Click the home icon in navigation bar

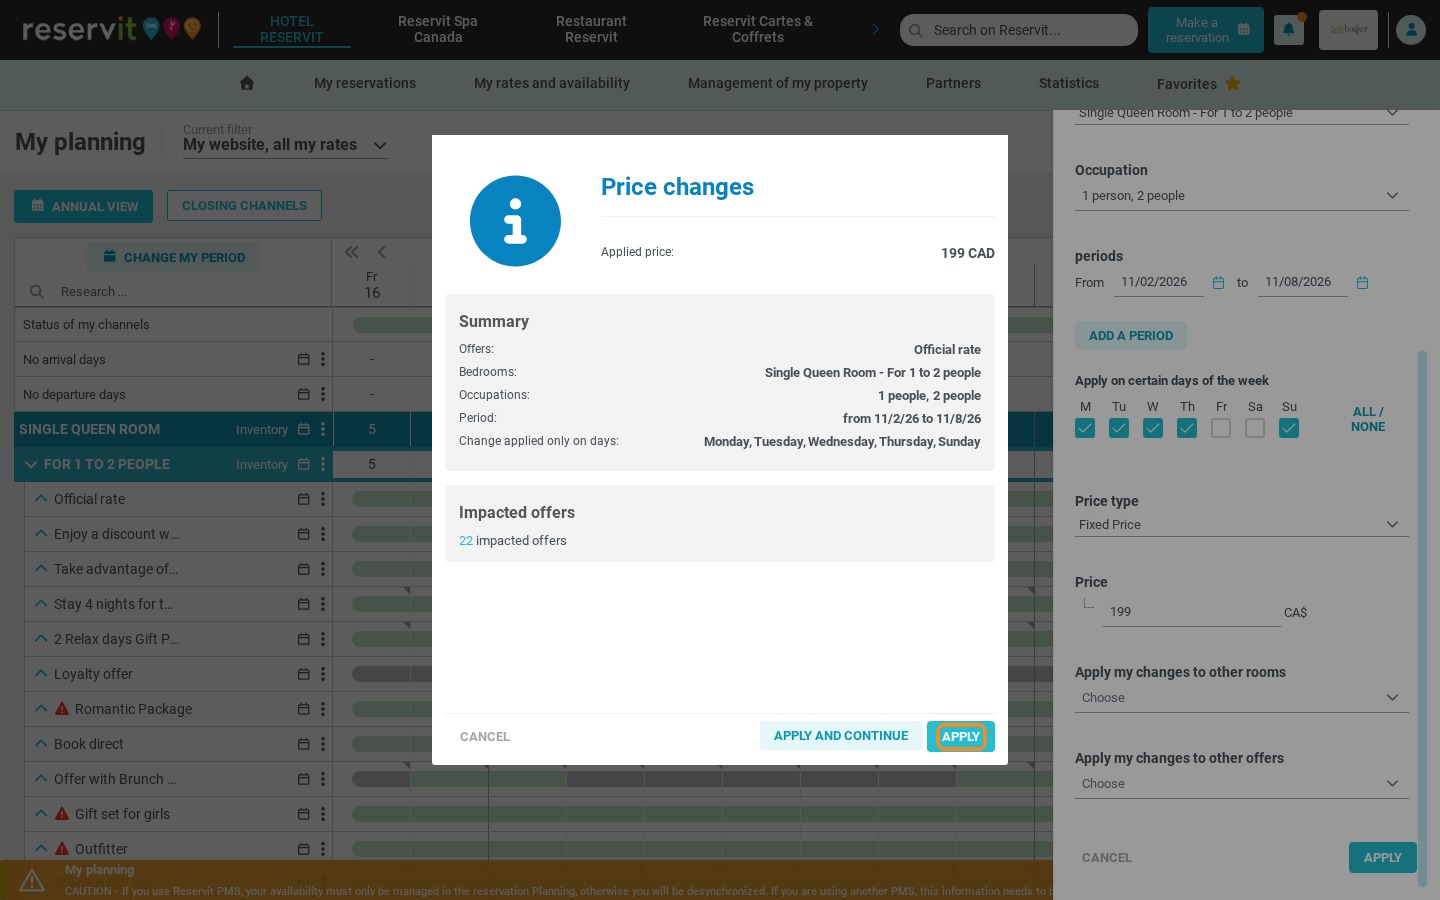247,83
